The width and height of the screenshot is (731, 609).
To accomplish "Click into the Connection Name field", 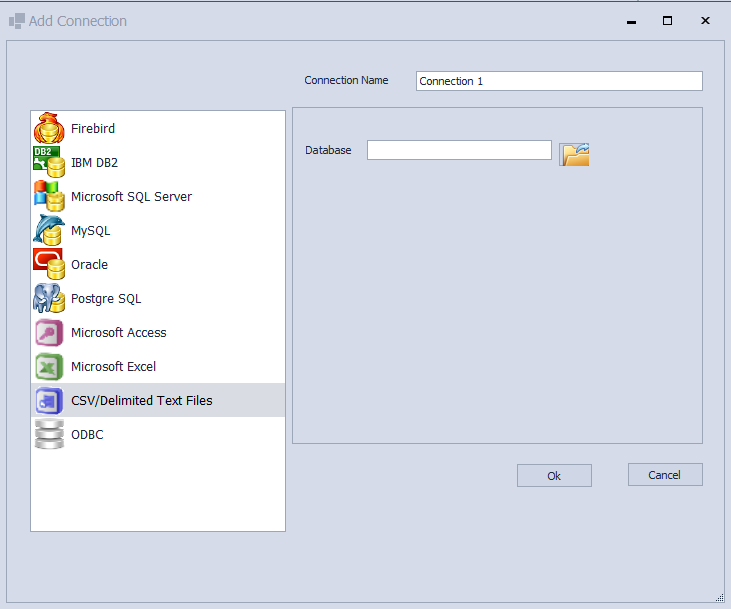I will [x=559, y=81].
